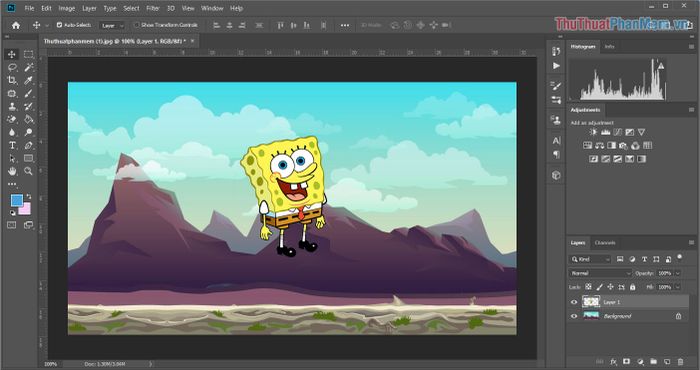Click the background pink color swatch
Viewport: 700px width, 370px height.
pos(26,209)
